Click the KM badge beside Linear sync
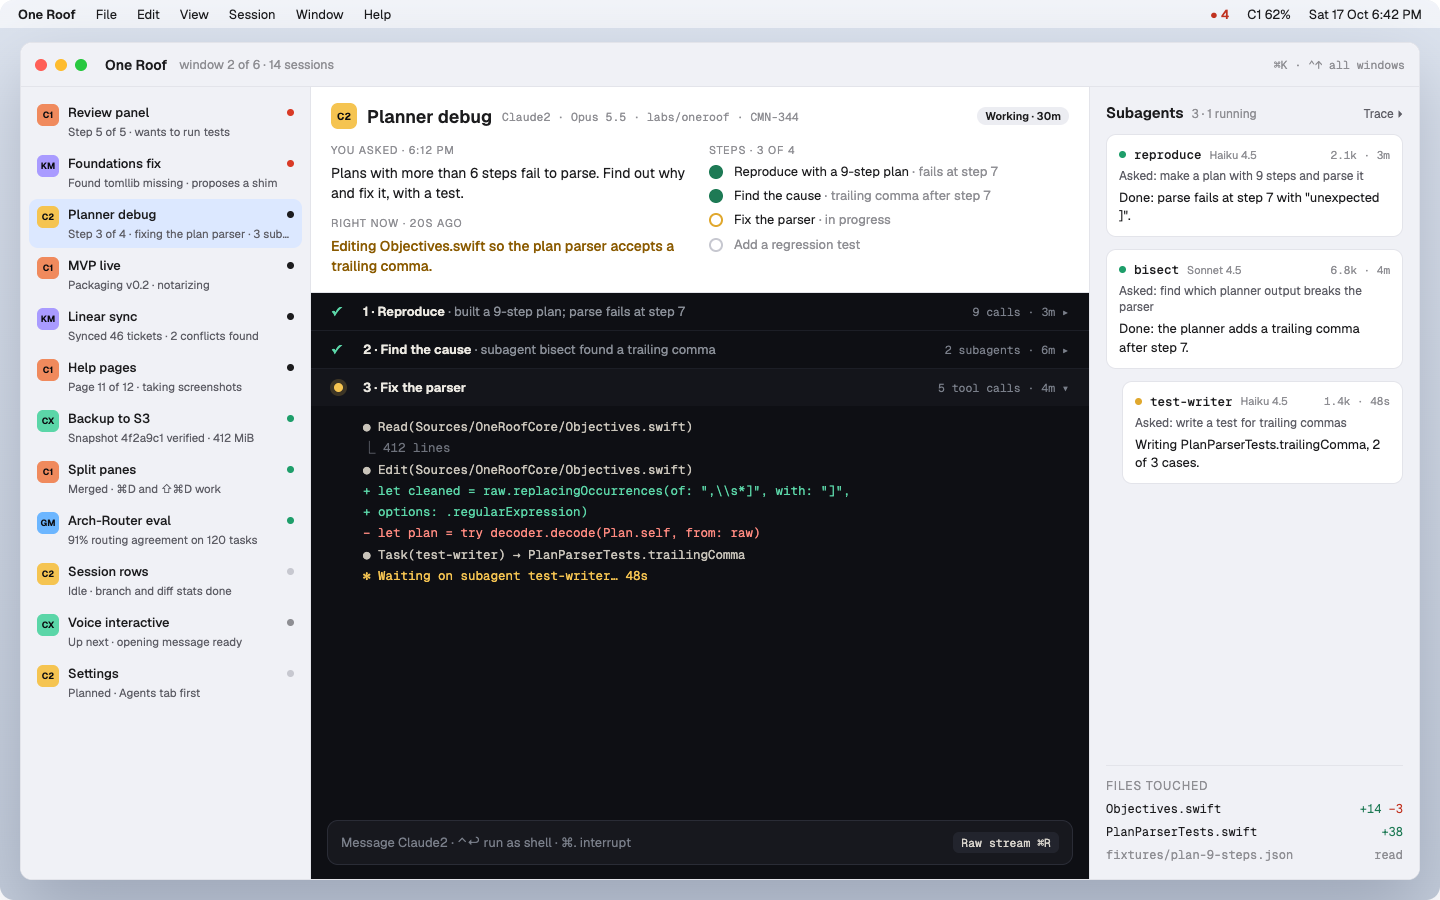Viewport: 1440px width, 900px height. [x=48, y=319]
